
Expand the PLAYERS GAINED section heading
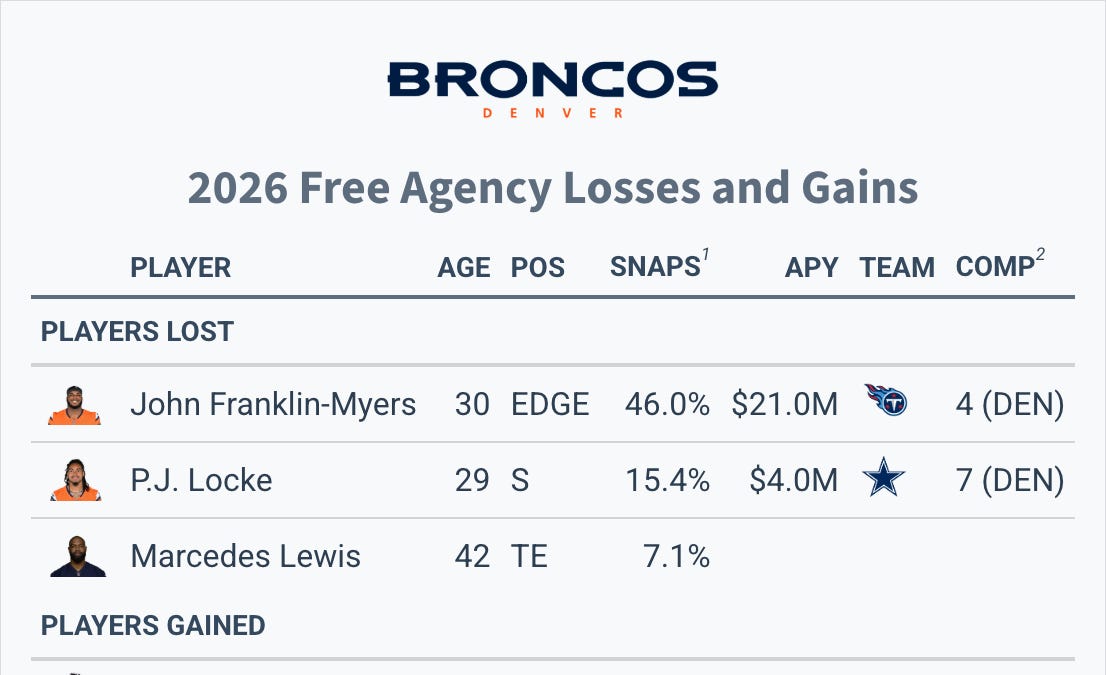click(x=153, y=626)
